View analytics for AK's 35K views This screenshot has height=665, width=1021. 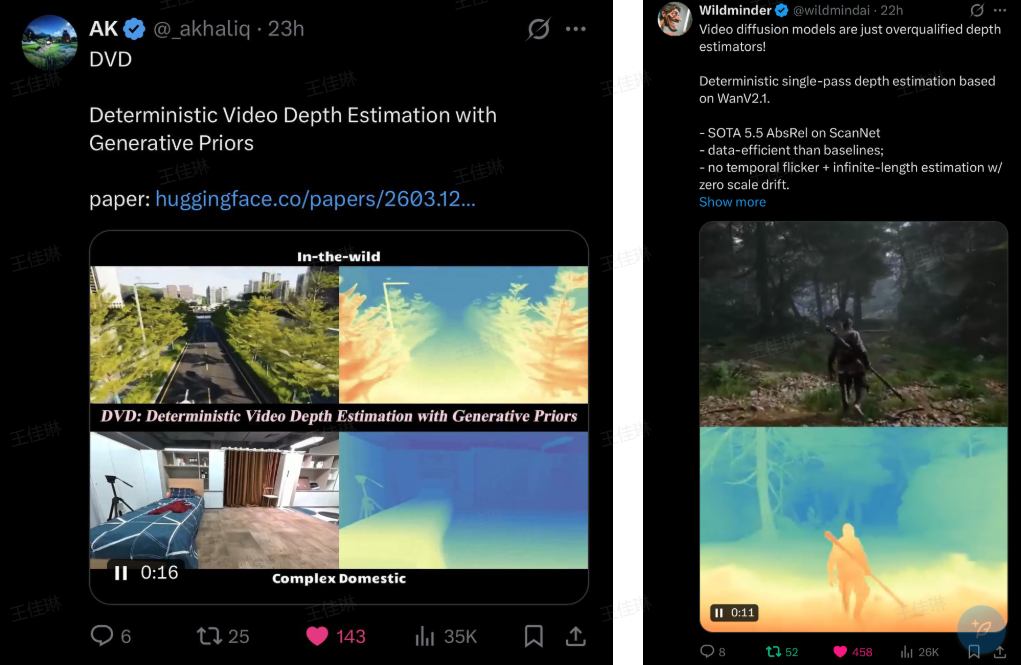coord(446,636)
